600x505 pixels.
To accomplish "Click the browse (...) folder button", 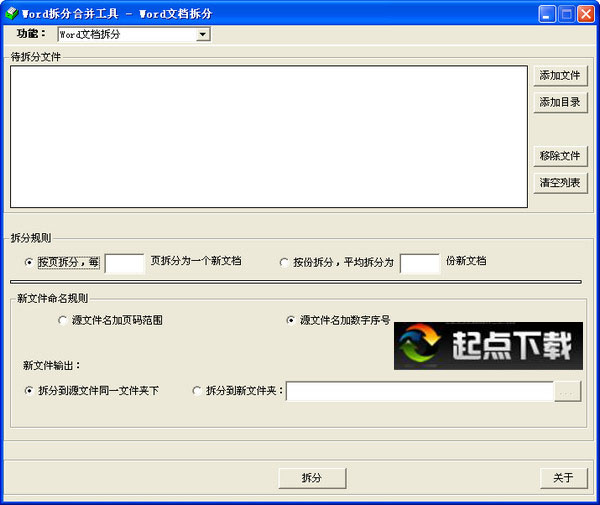I will point(568,391).
